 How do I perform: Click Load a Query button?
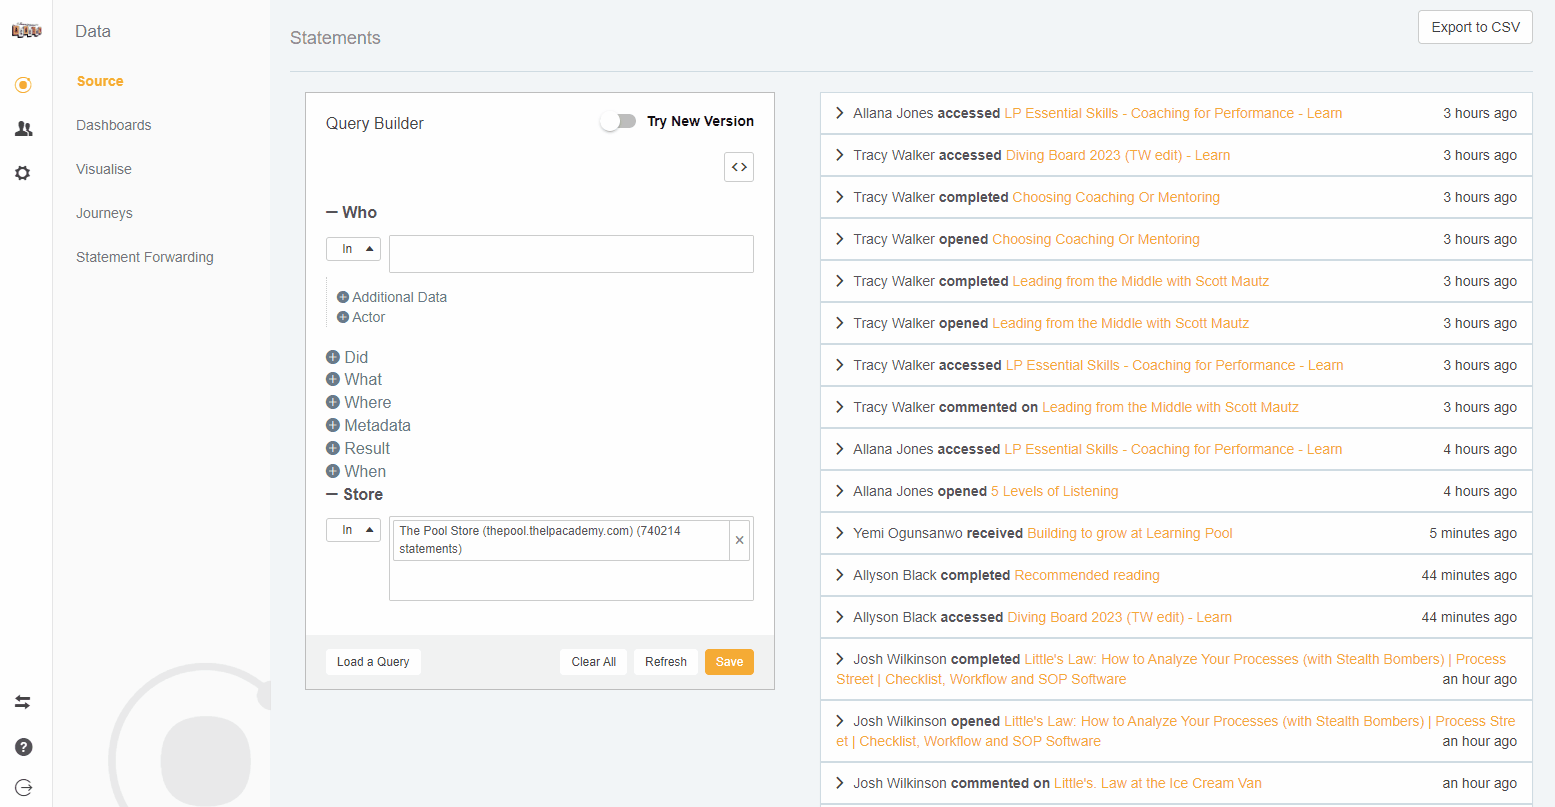coord(373,662)
